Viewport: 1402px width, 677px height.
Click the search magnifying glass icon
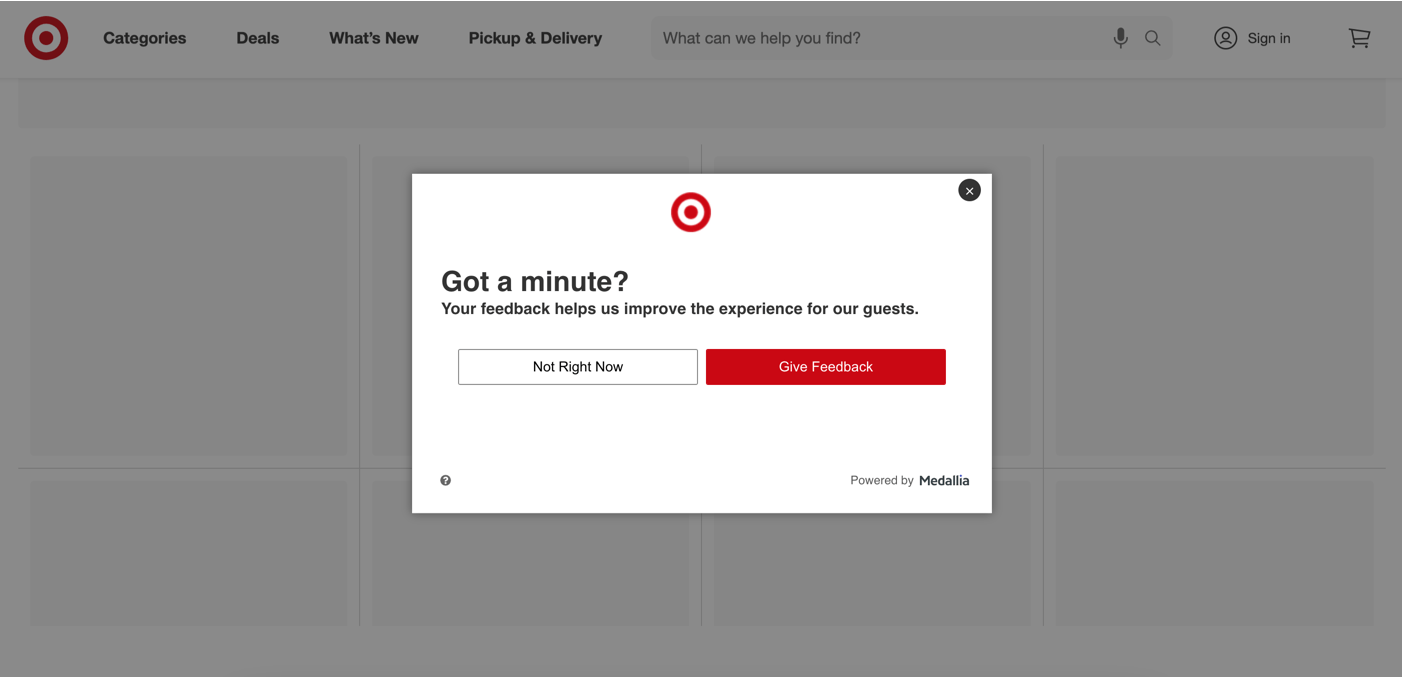coord(1152,37)
